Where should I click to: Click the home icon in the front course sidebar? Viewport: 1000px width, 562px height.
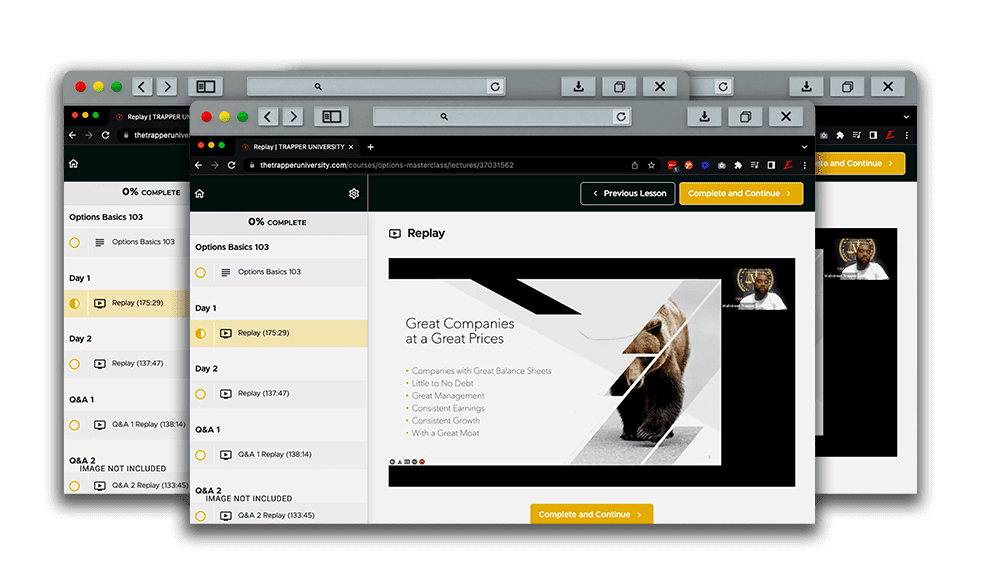[x=200, y=193]
